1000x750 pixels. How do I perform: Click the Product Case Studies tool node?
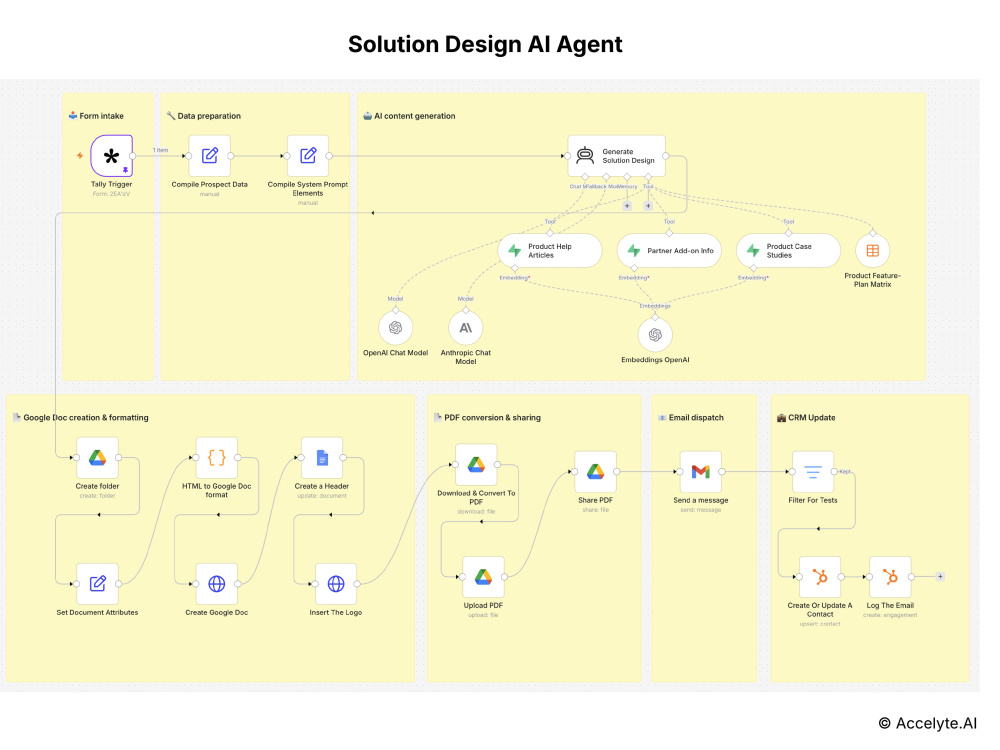788,251
